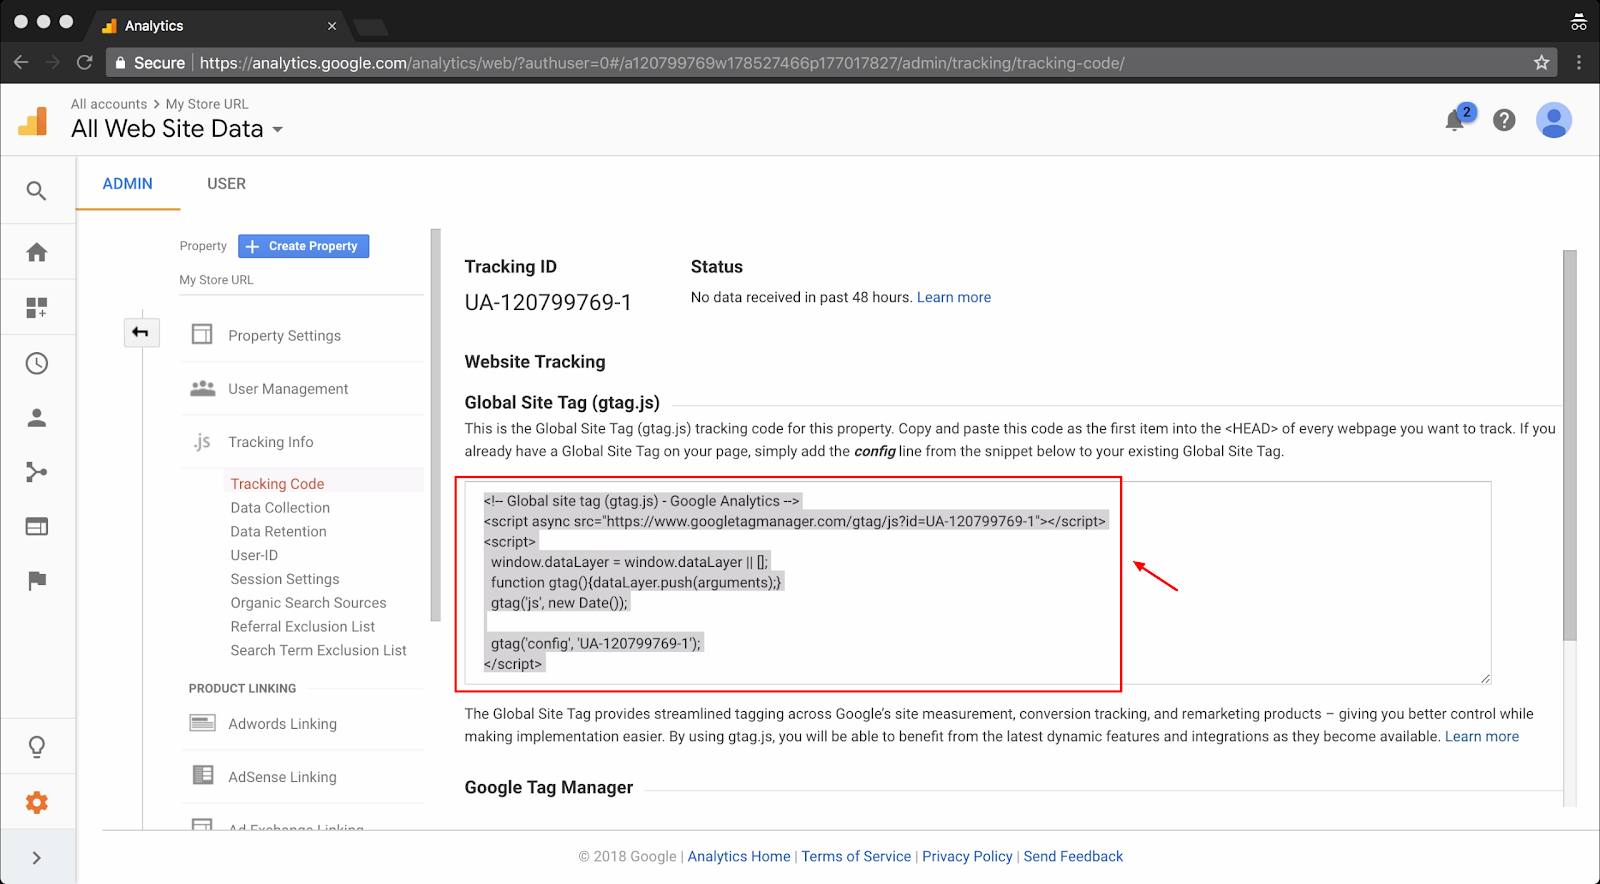Click the textarea resize handle
This screenshot has width=1600, height=884.
(1485, 678)
